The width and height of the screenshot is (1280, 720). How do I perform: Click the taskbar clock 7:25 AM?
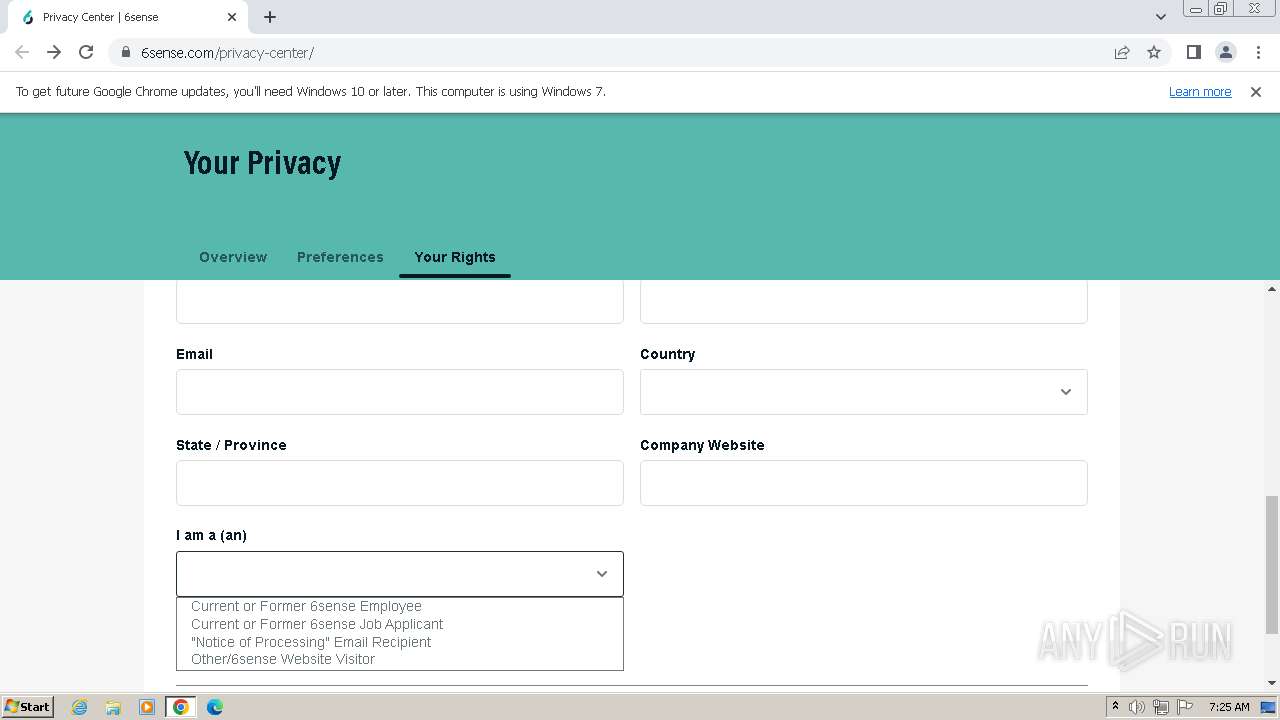1229,707
